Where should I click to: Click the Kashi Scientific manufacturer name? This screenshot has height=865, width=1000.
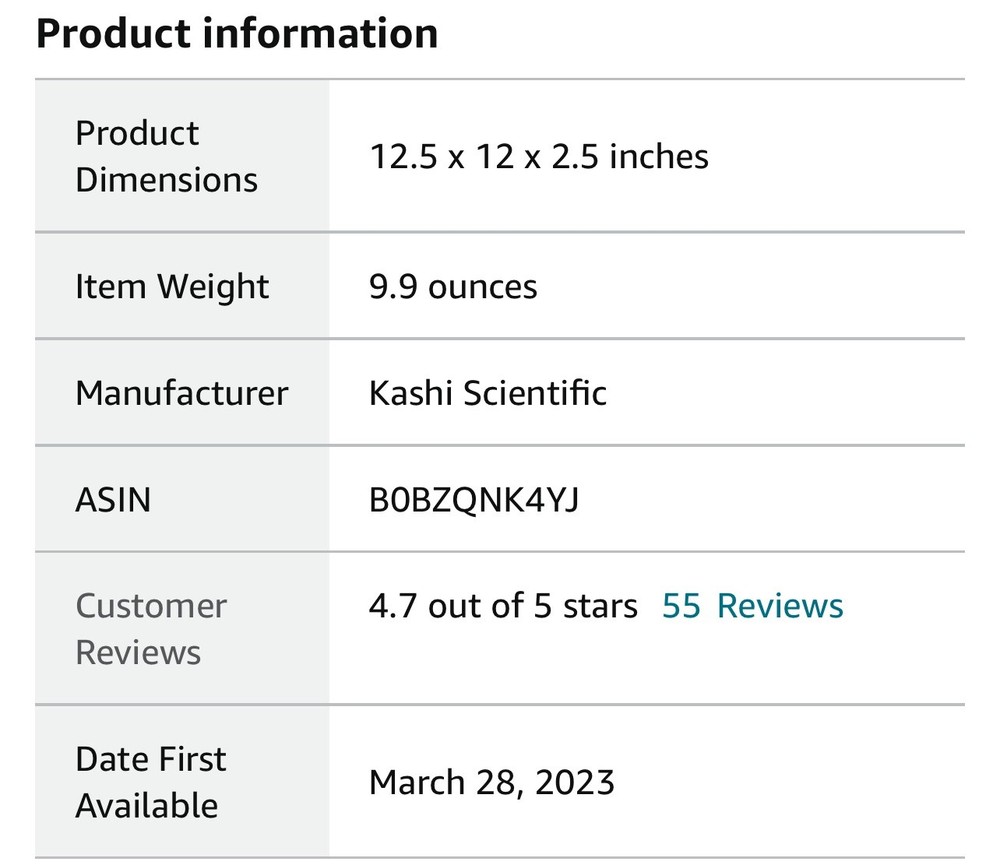click(x=488, y=393)
